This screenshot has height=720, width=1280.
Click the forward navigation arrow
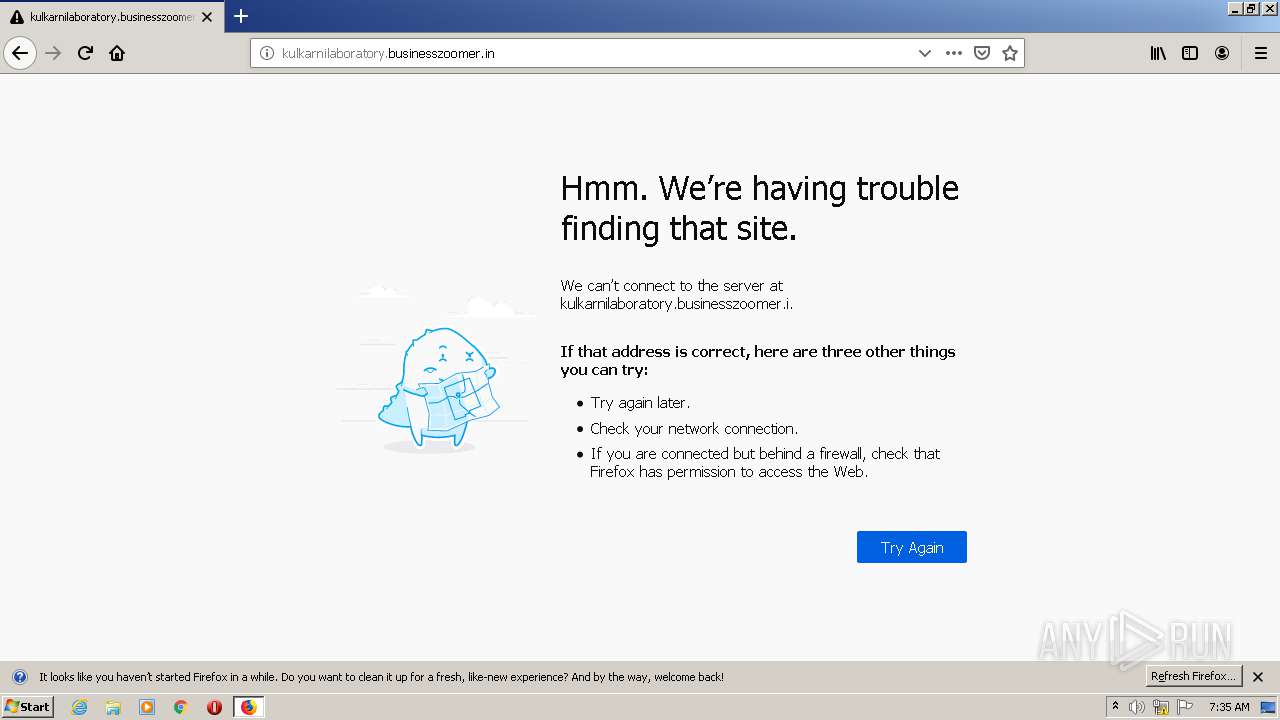pyautogui.click(x=54, y=53)
